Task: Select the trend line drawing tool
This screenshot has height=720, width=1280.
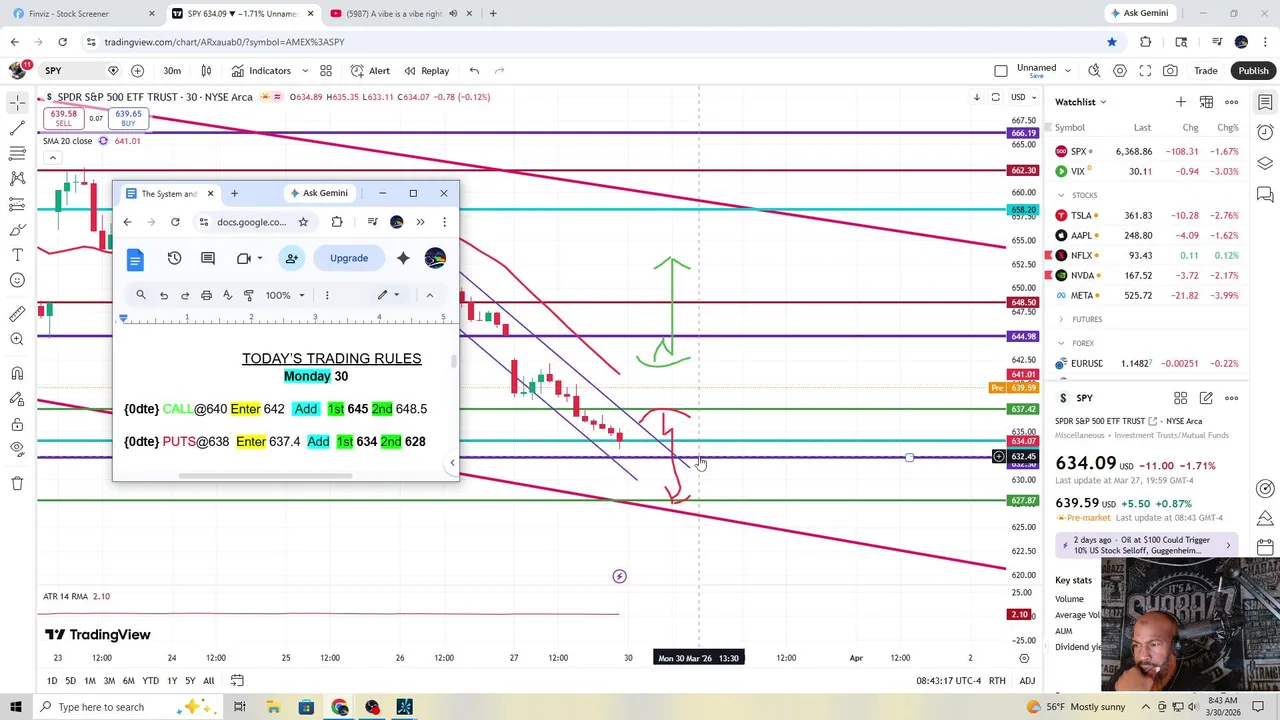Action: (17, 128)
